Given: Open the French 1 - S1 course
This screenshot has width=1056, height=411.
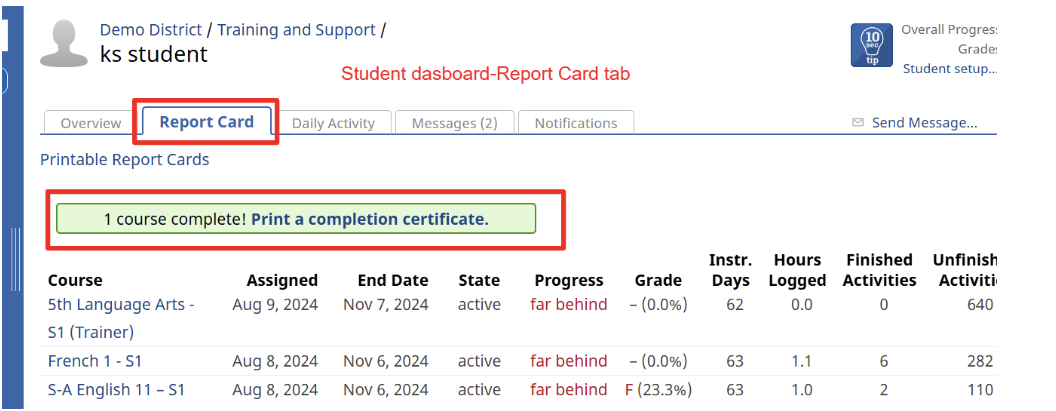Looking at the screenshot, I should (95, 361).
